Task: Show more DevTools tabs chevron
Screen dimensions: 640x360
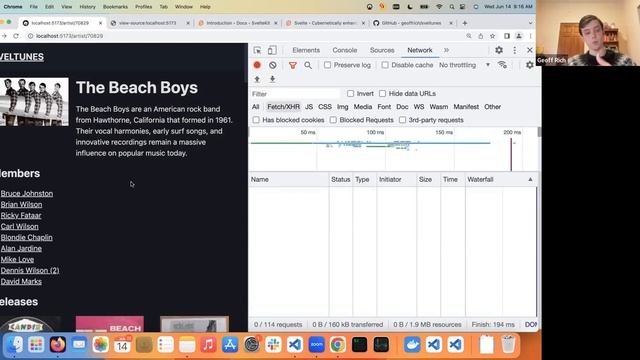Action: [446, 50]
